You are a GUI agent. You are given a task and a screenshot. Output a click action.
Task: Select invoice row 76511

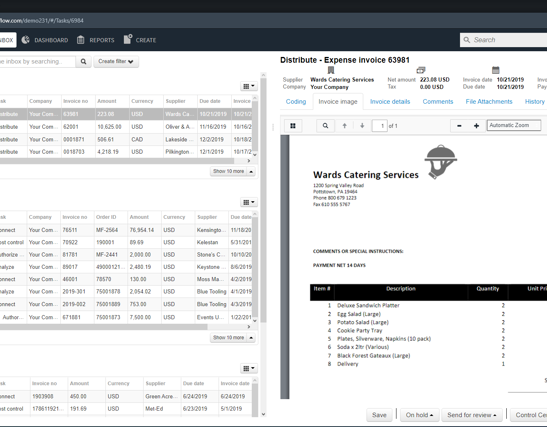[126, 230]
